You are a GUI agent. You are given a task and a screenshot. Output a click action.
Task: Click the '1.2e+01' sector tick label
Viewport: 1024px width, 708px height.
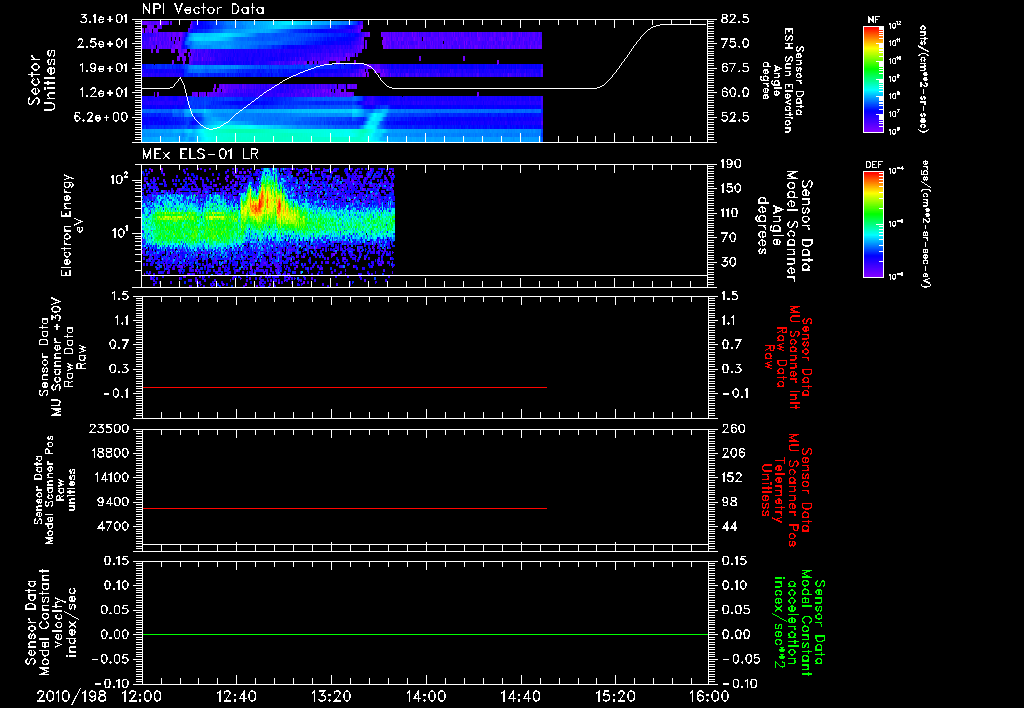104,93
